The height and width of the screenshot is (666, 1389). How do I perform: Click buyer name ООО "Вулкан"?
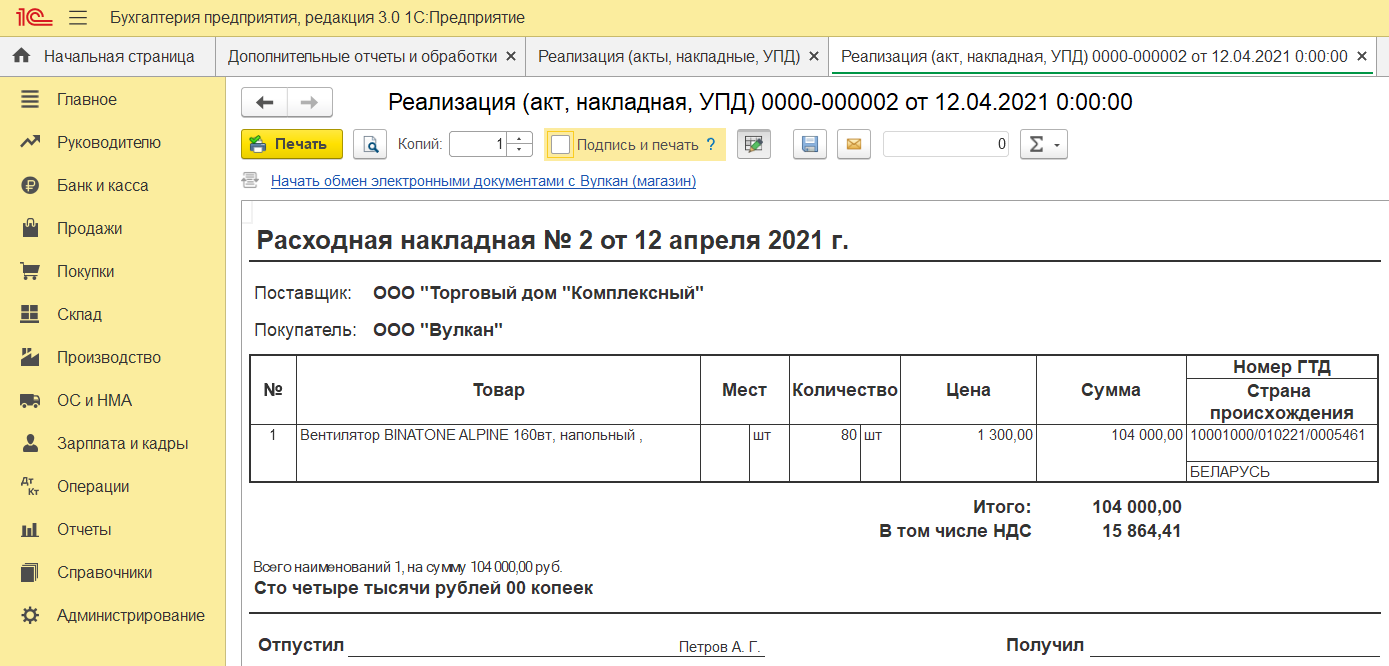coord(438,329)
